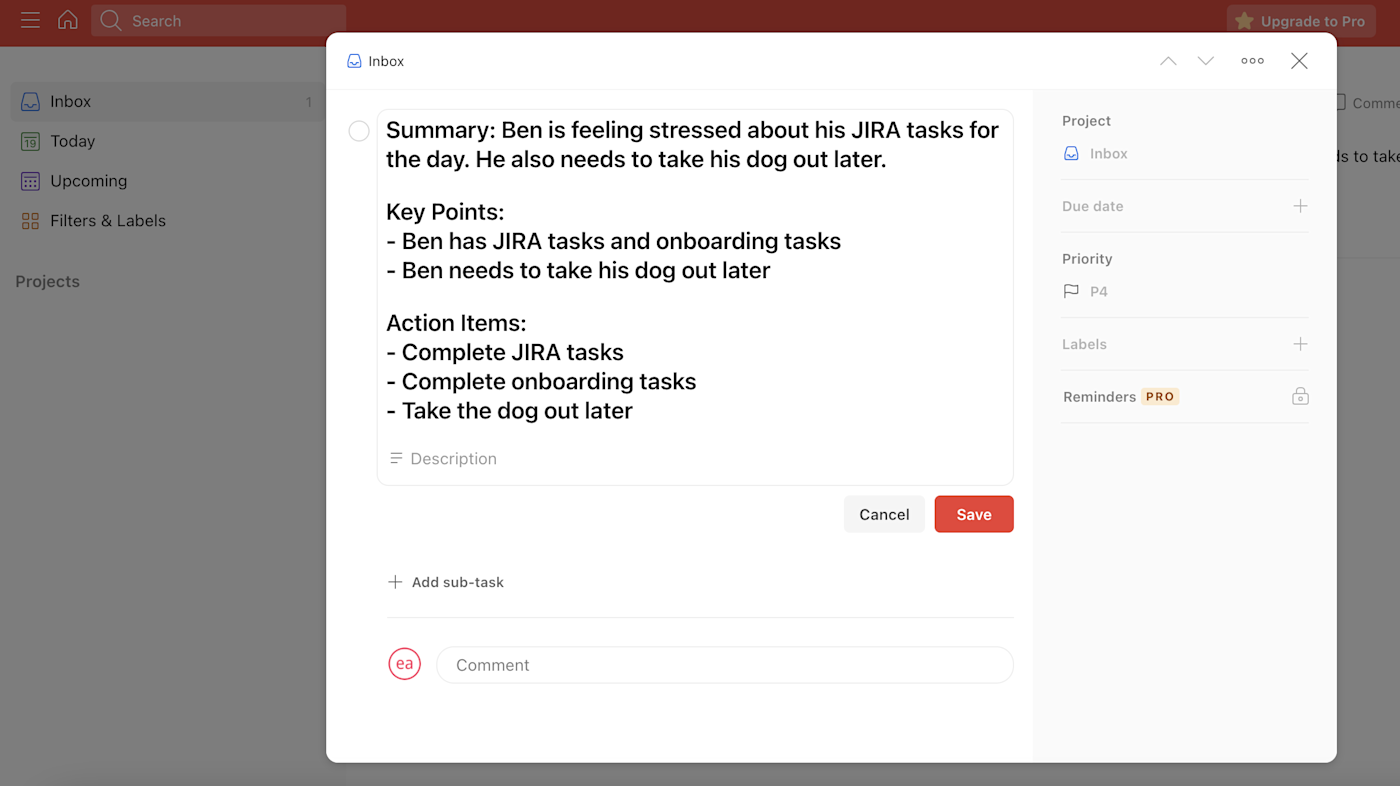Screen dimensions: 1400x786
Task: Click the Today calendar icon
Action: [31, 141]
